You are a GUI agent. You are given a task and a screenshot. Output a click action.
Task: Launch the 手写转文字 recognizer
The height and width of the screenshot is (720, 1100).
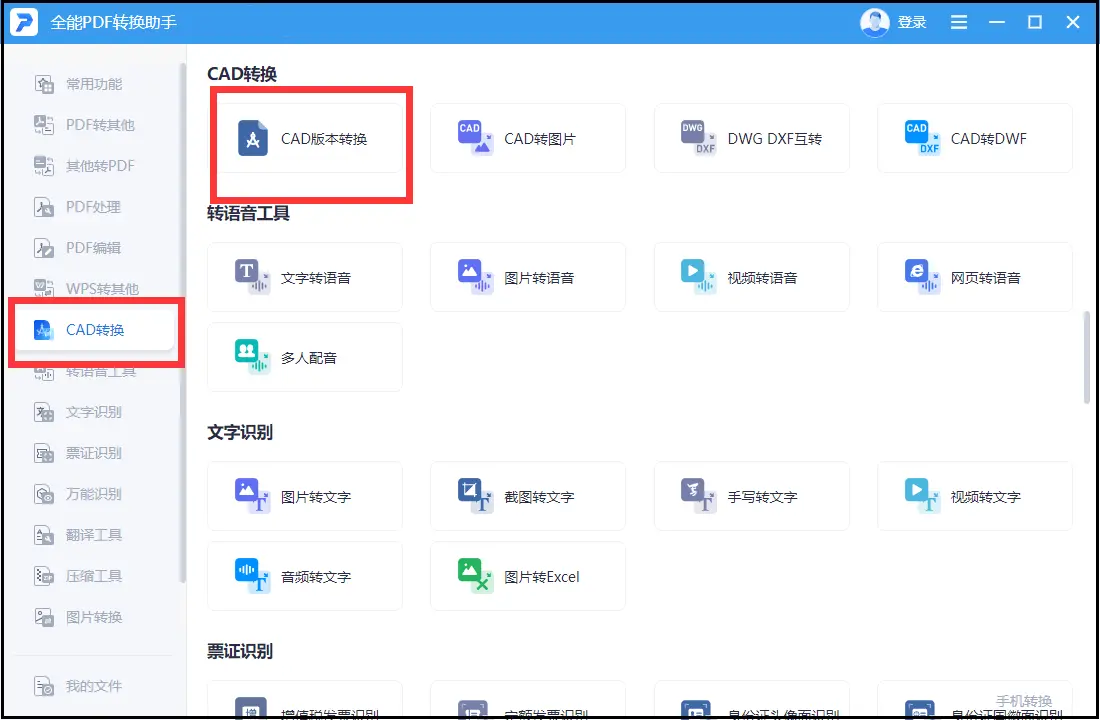point(751,496)
